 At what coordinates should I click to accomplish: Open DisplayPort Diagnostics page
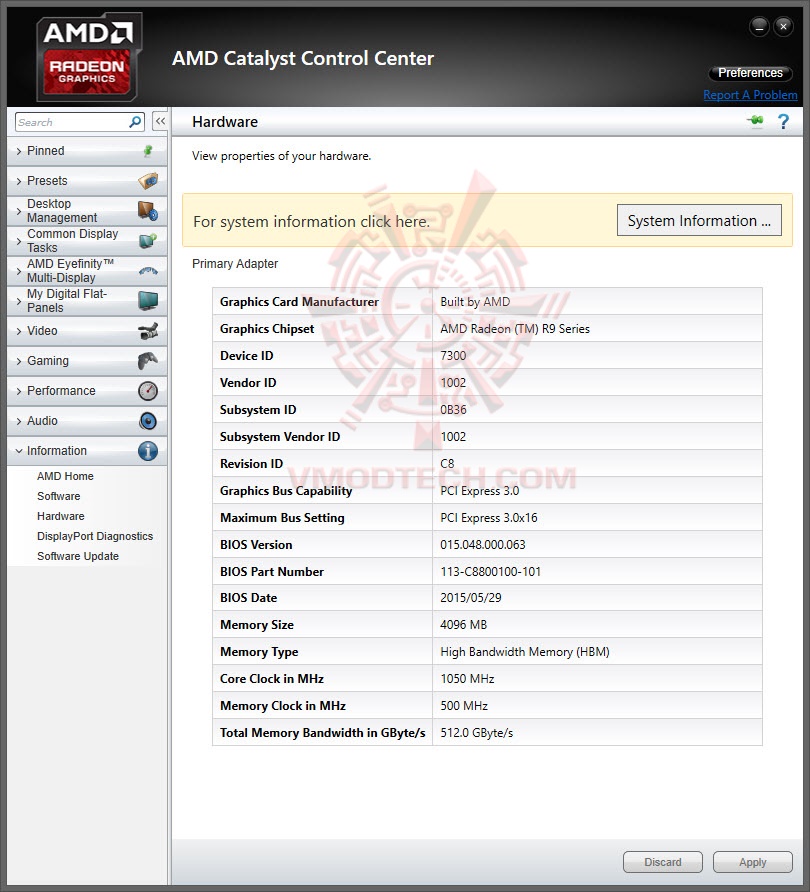(95, 536)
